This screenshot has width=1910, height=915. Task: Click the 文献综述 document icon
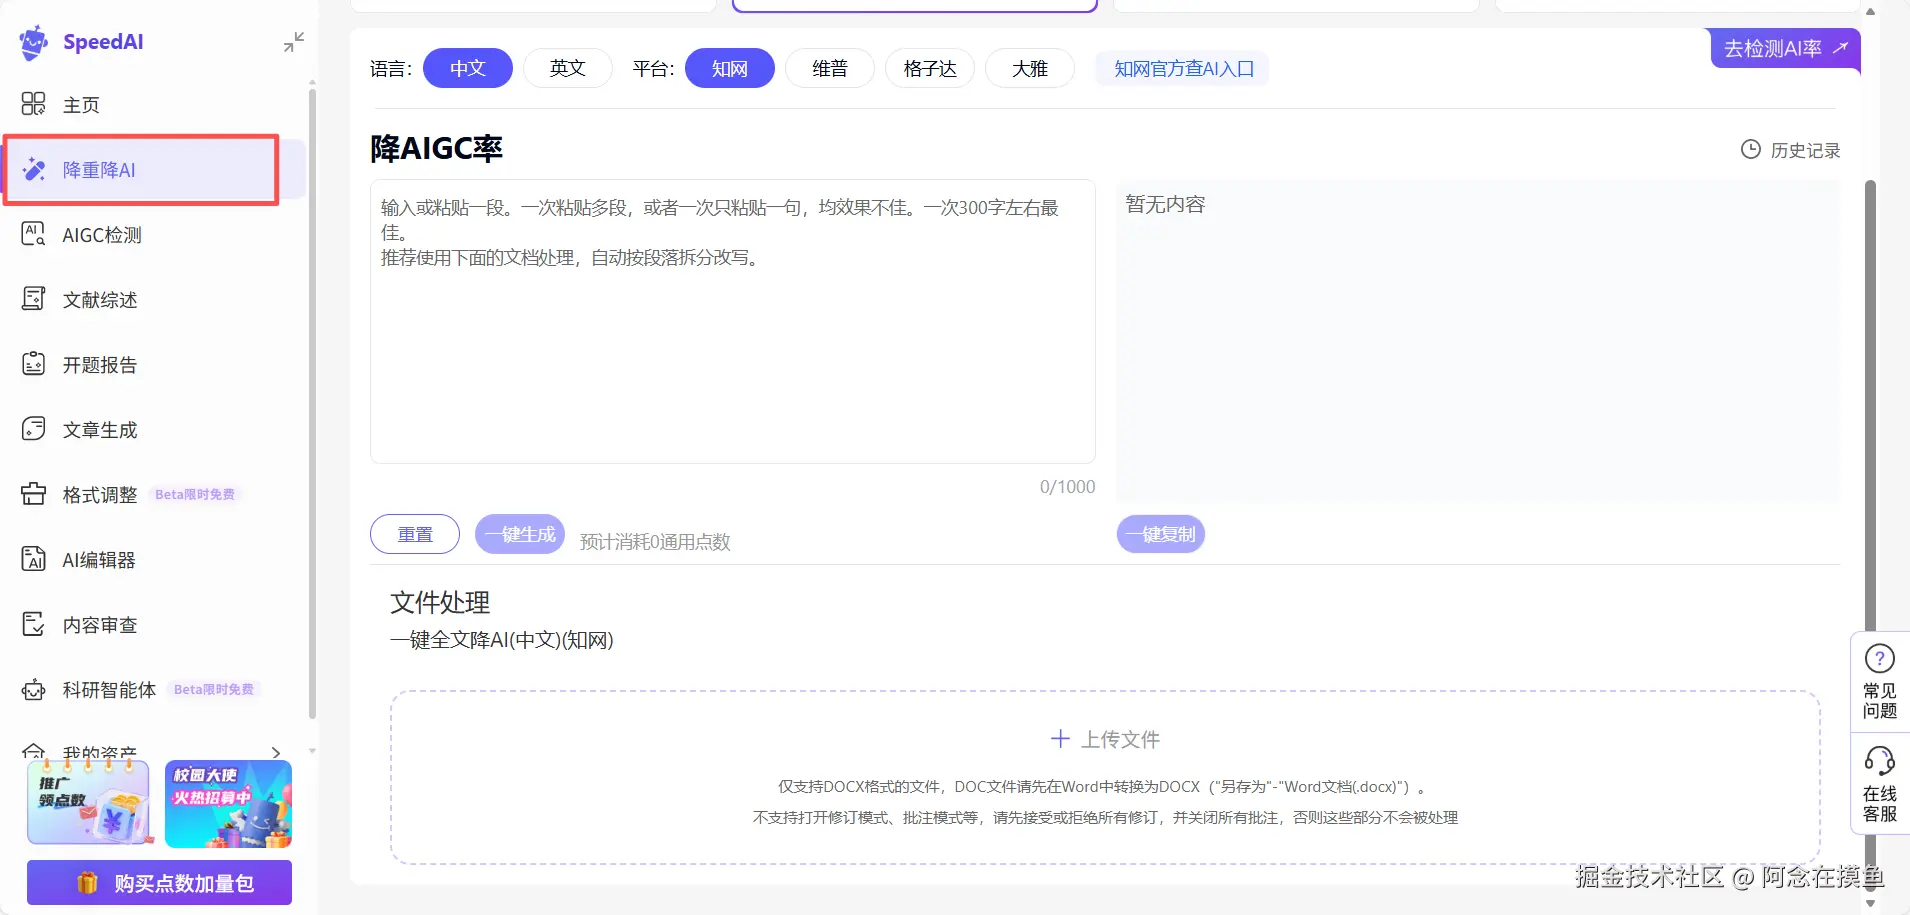click(x=34, y=299)
